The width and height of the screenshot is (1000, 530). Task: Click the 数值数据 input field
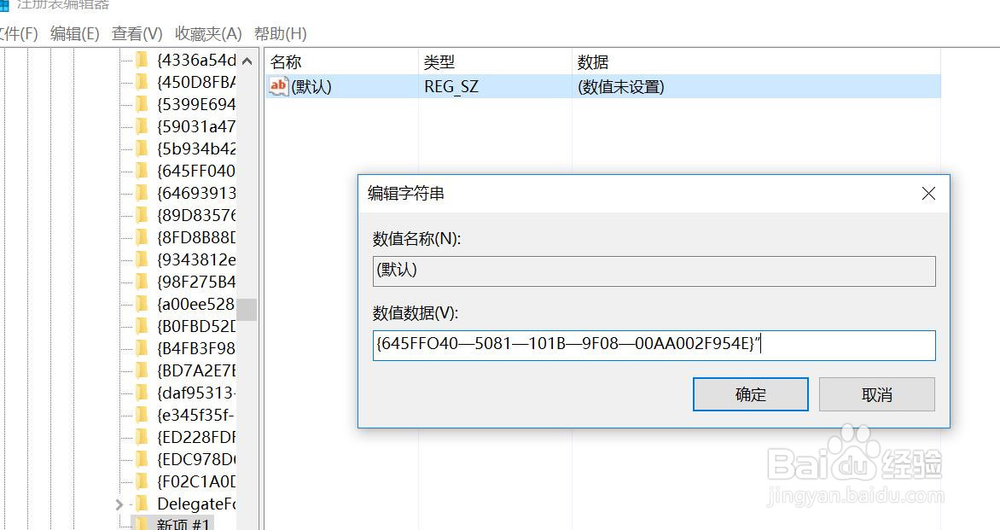(x=654, y=345)
